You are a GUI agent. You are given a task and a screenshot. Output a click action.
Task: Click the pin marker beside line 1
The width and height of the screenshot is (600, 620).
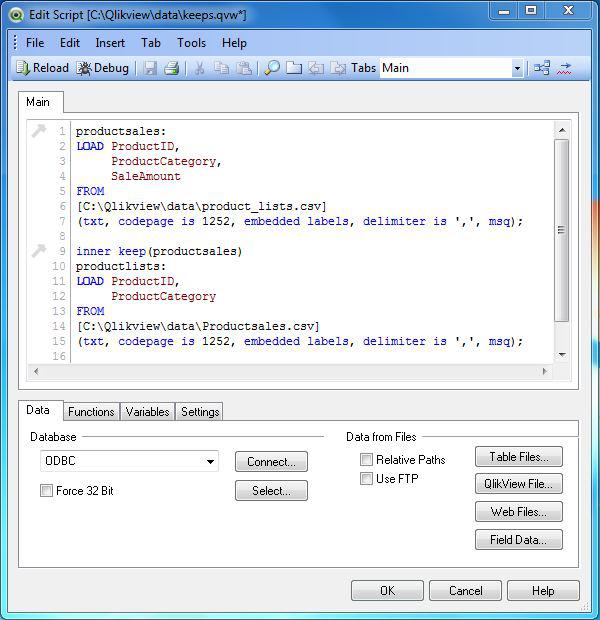tap(39, 130)
